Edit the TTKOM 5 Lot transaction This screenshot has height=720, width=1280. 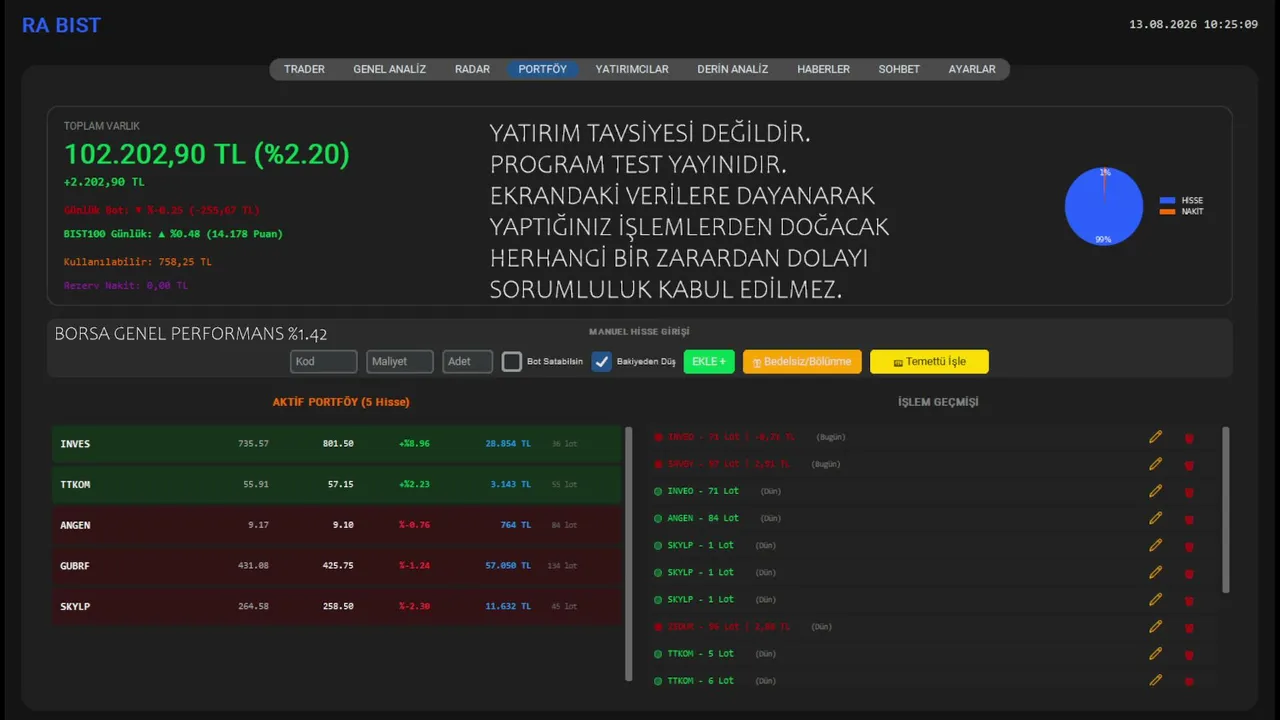click(1156, 653)
